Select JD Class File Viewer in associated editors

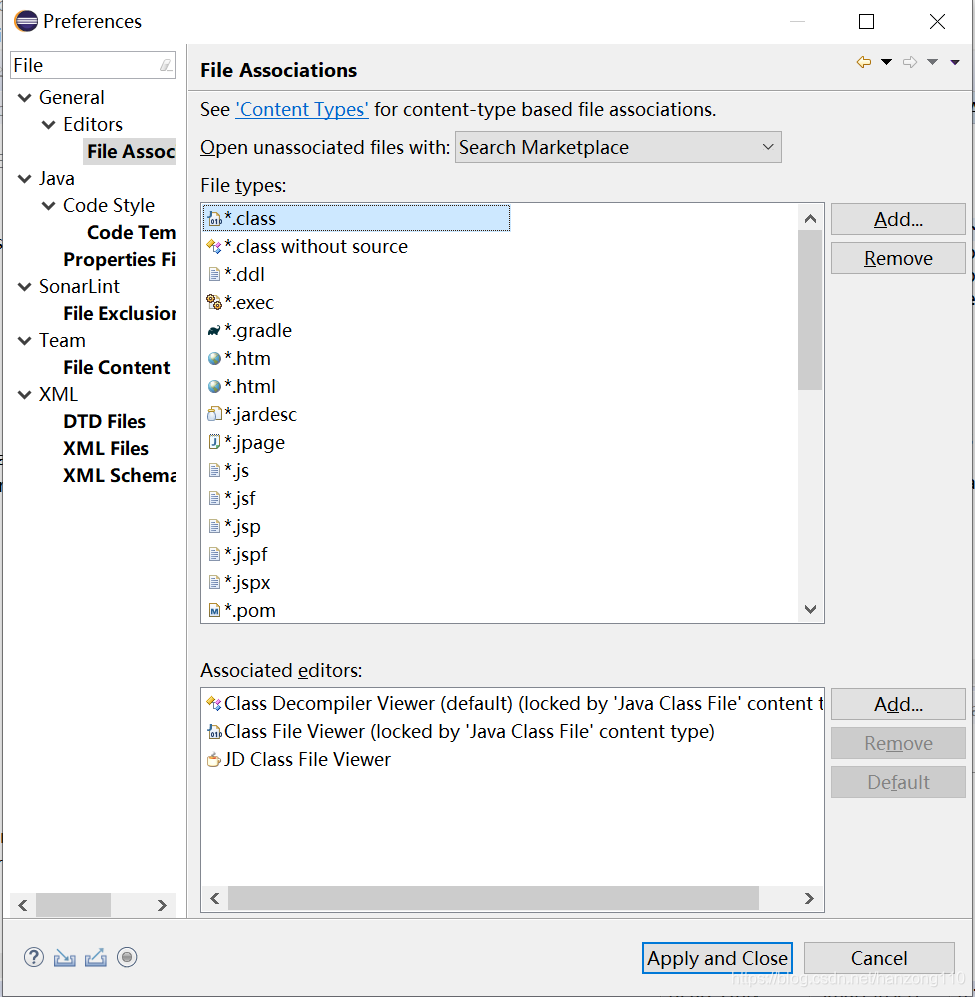287,759
